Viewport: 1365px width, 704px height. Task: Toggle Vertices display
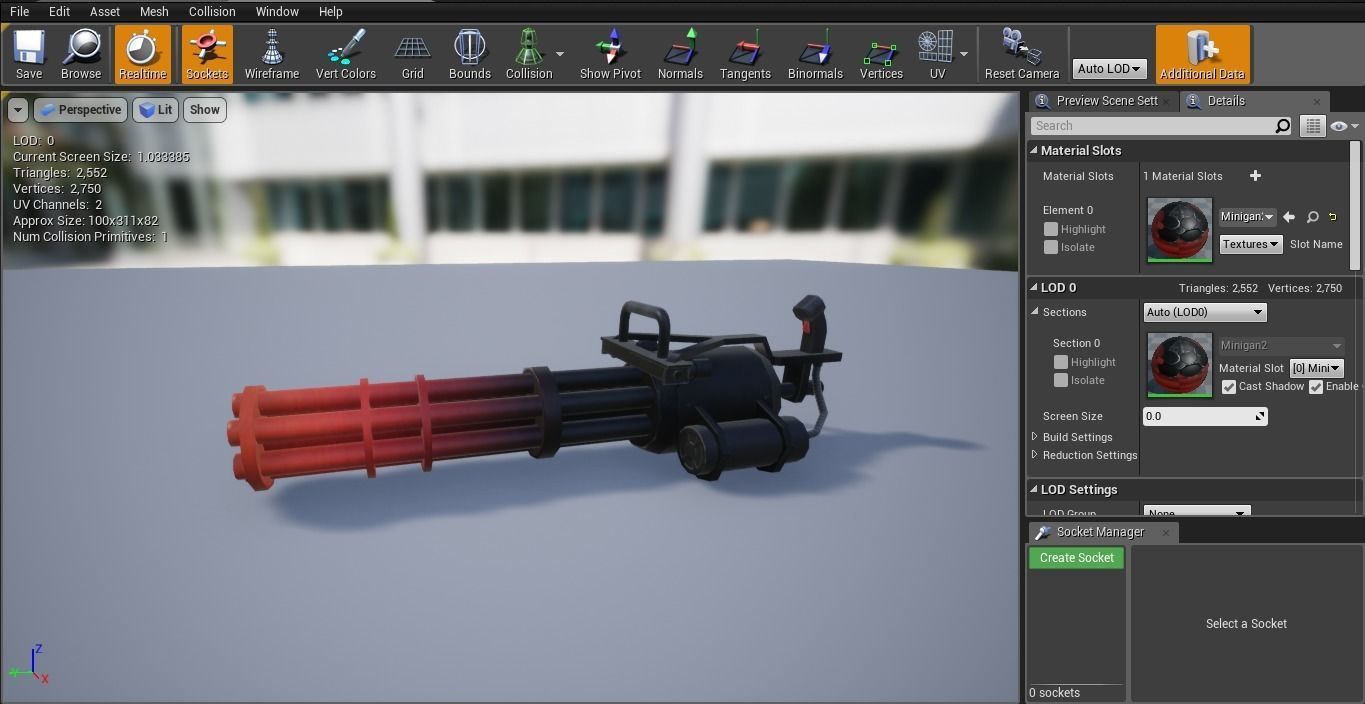pos(881,54)
